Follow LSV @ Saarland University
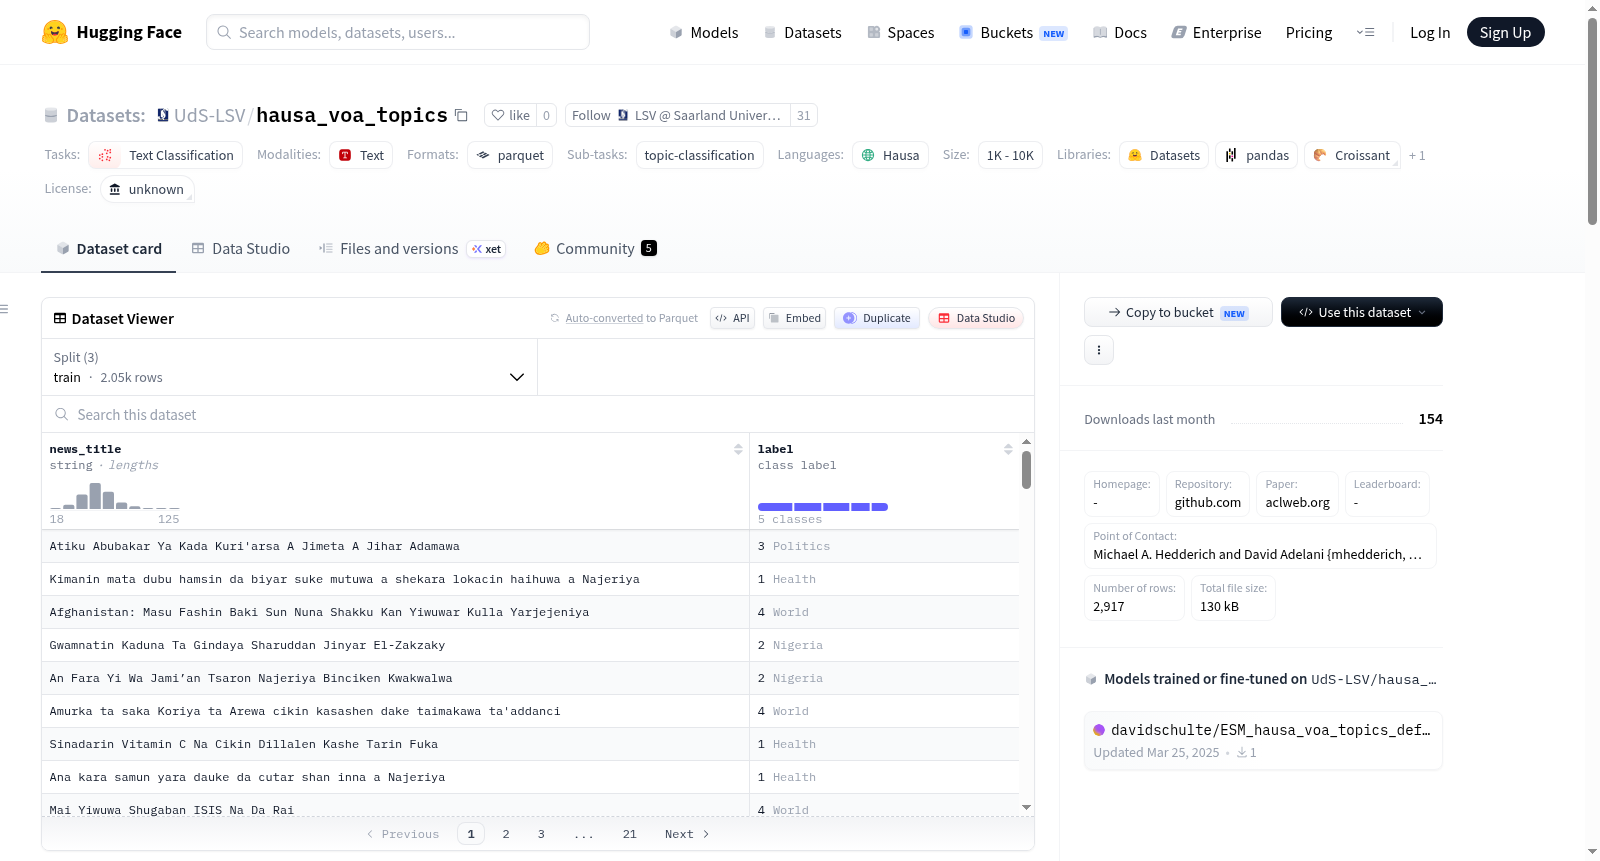 [x=678, y=115]
